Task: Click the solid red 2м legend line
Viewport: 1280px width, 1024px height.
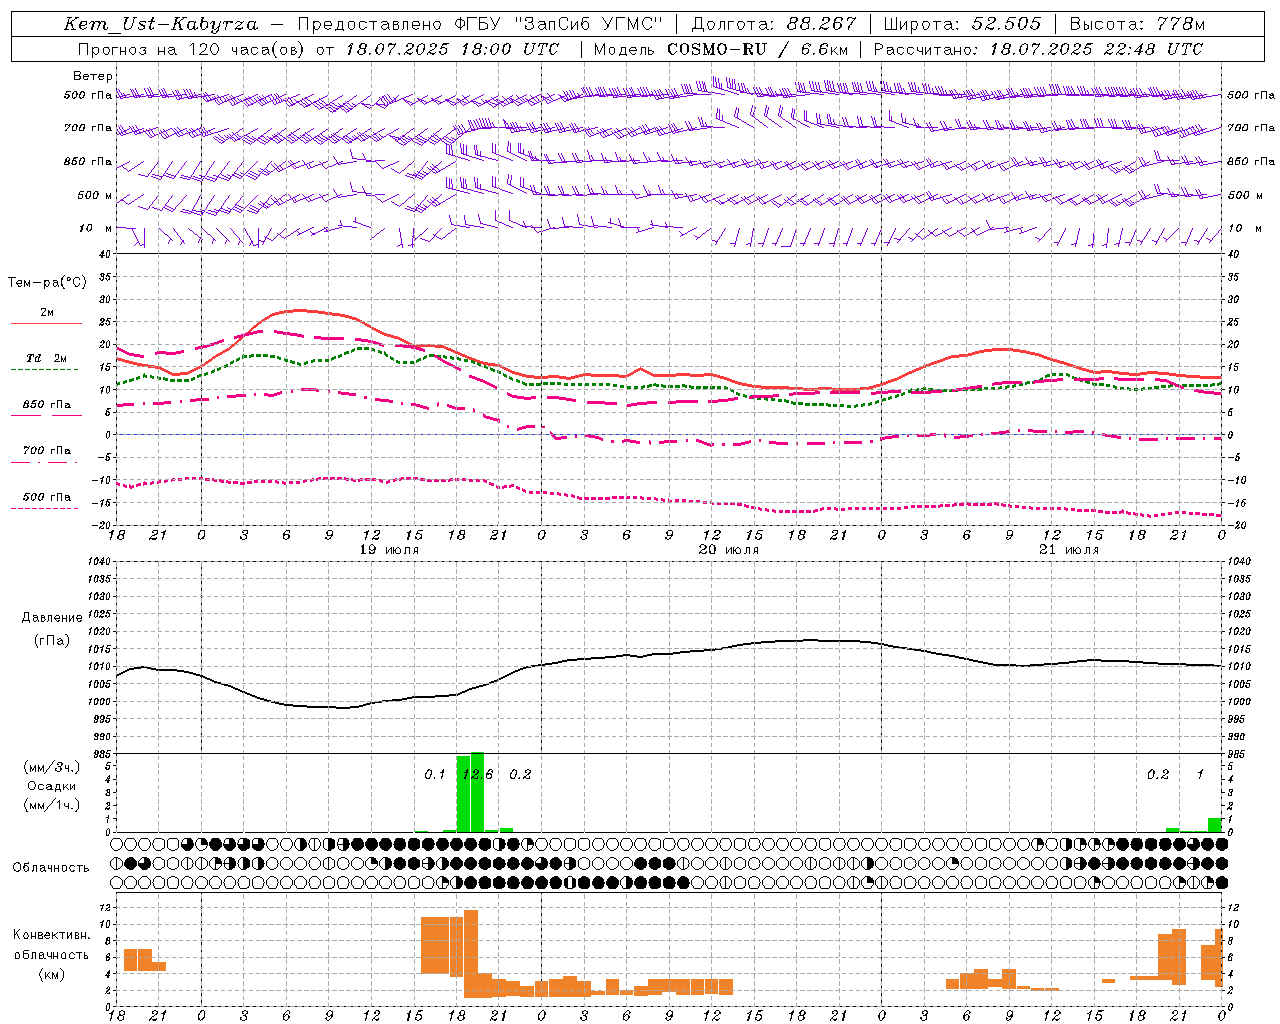Action: [x=46, y=323]
